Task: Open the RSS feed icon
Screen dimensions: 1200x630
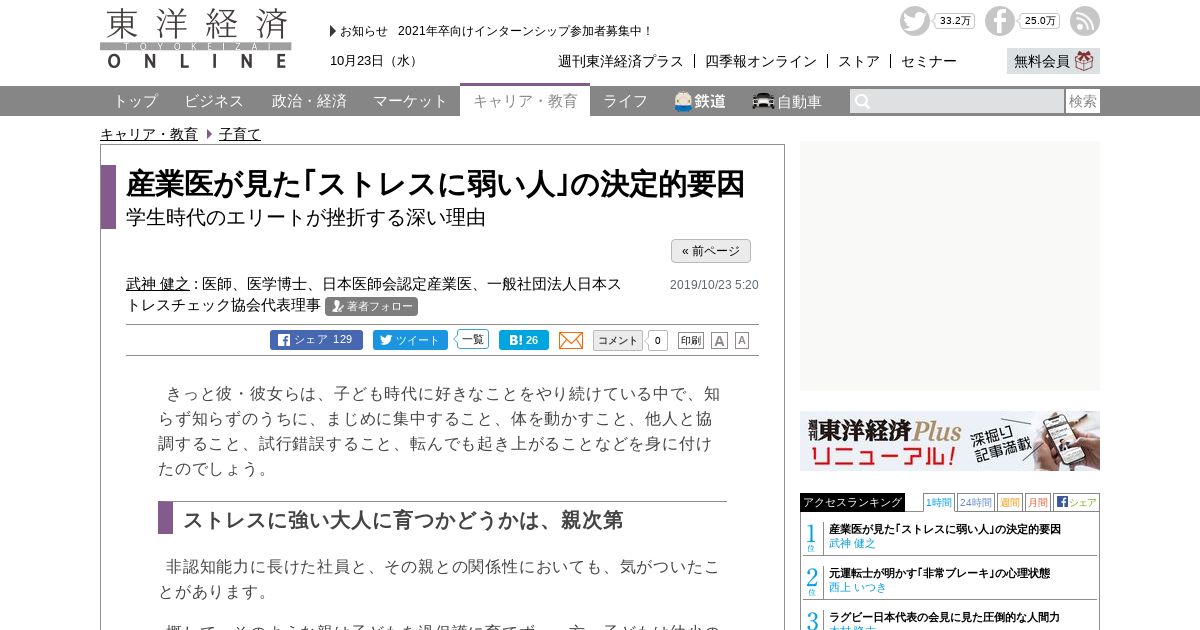Action: click(1085, 21)
